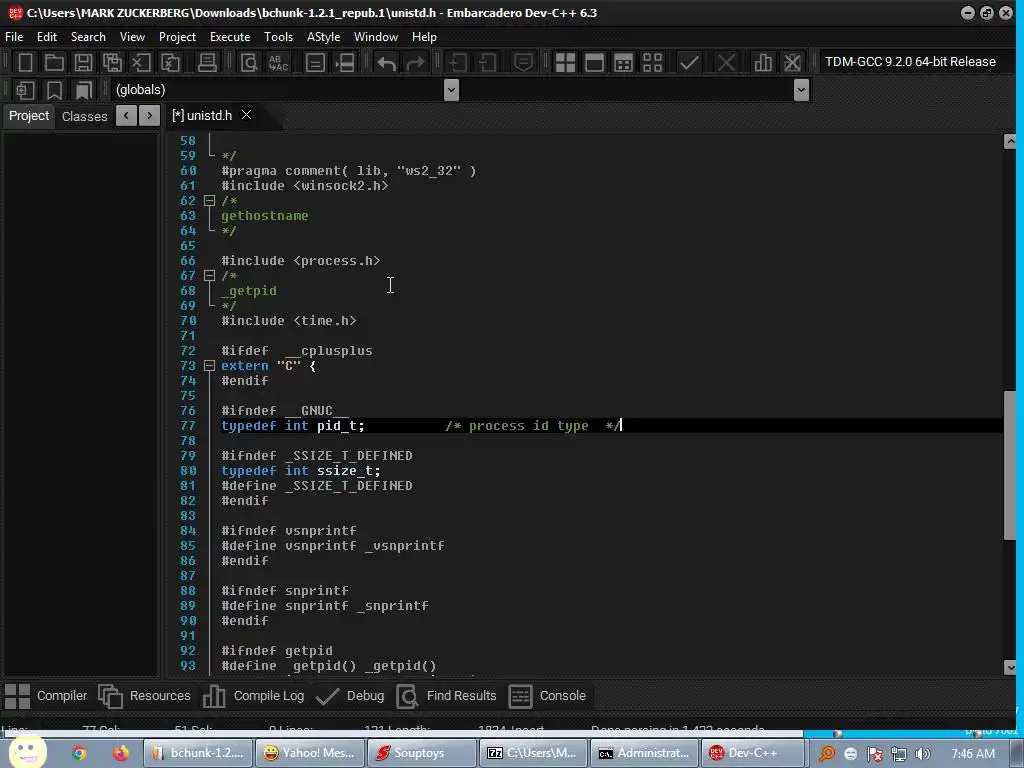Open Replace with AB-AC toolbar icon
The image size is (1024, 768).
[278, 63]
